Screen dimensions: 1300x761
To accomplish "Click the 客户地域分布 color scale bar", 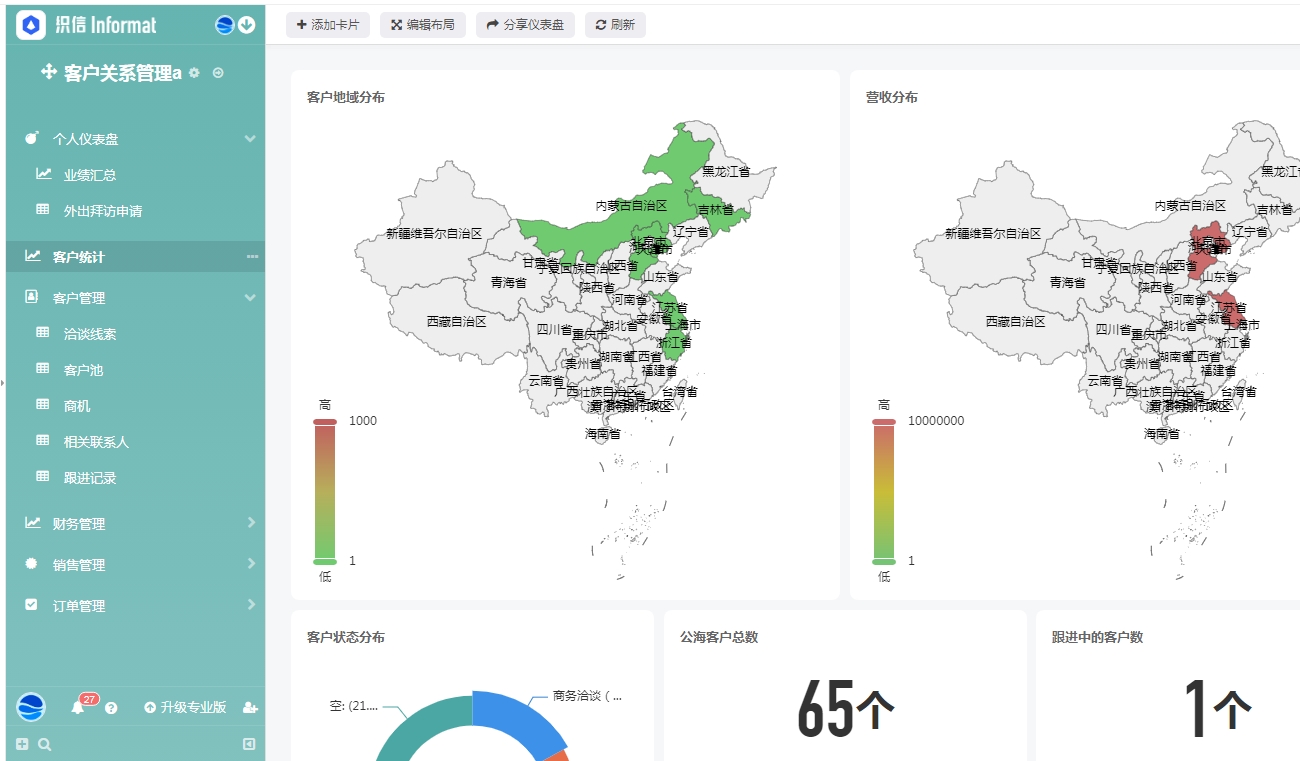I will 325,490.
